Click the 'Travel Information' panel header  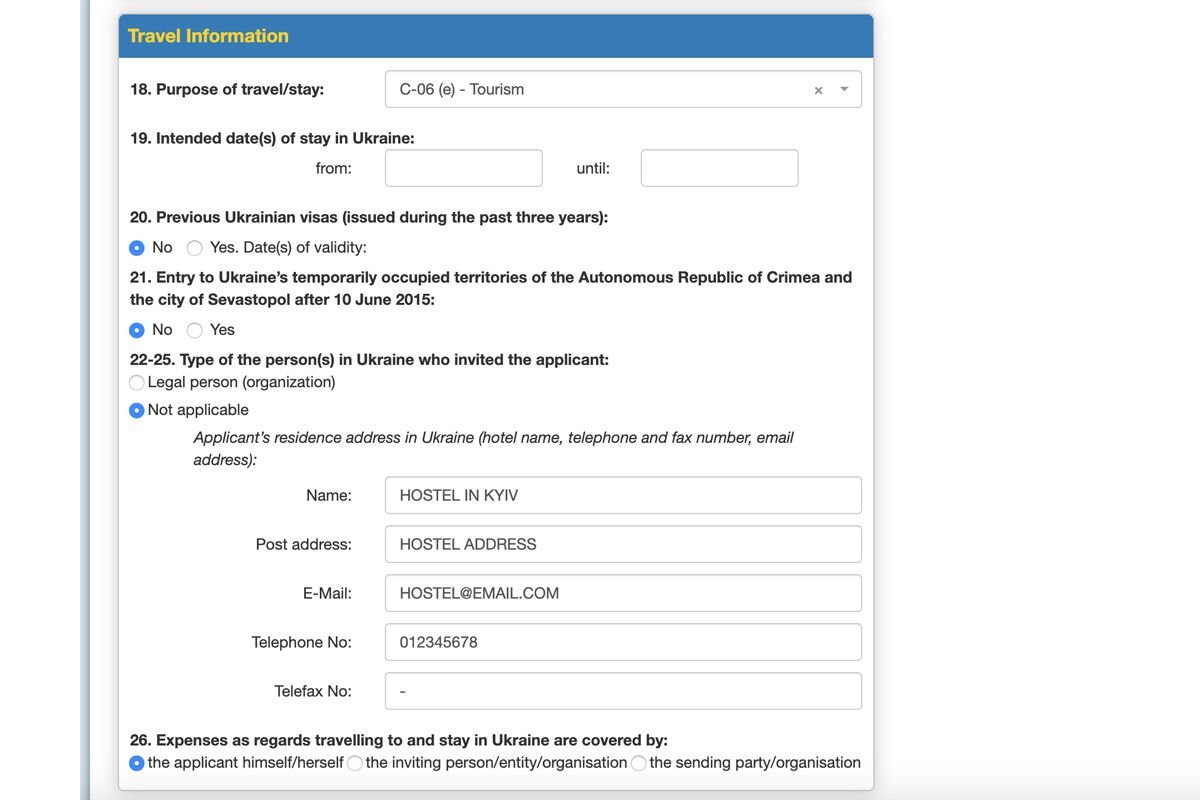pos(496,36)
